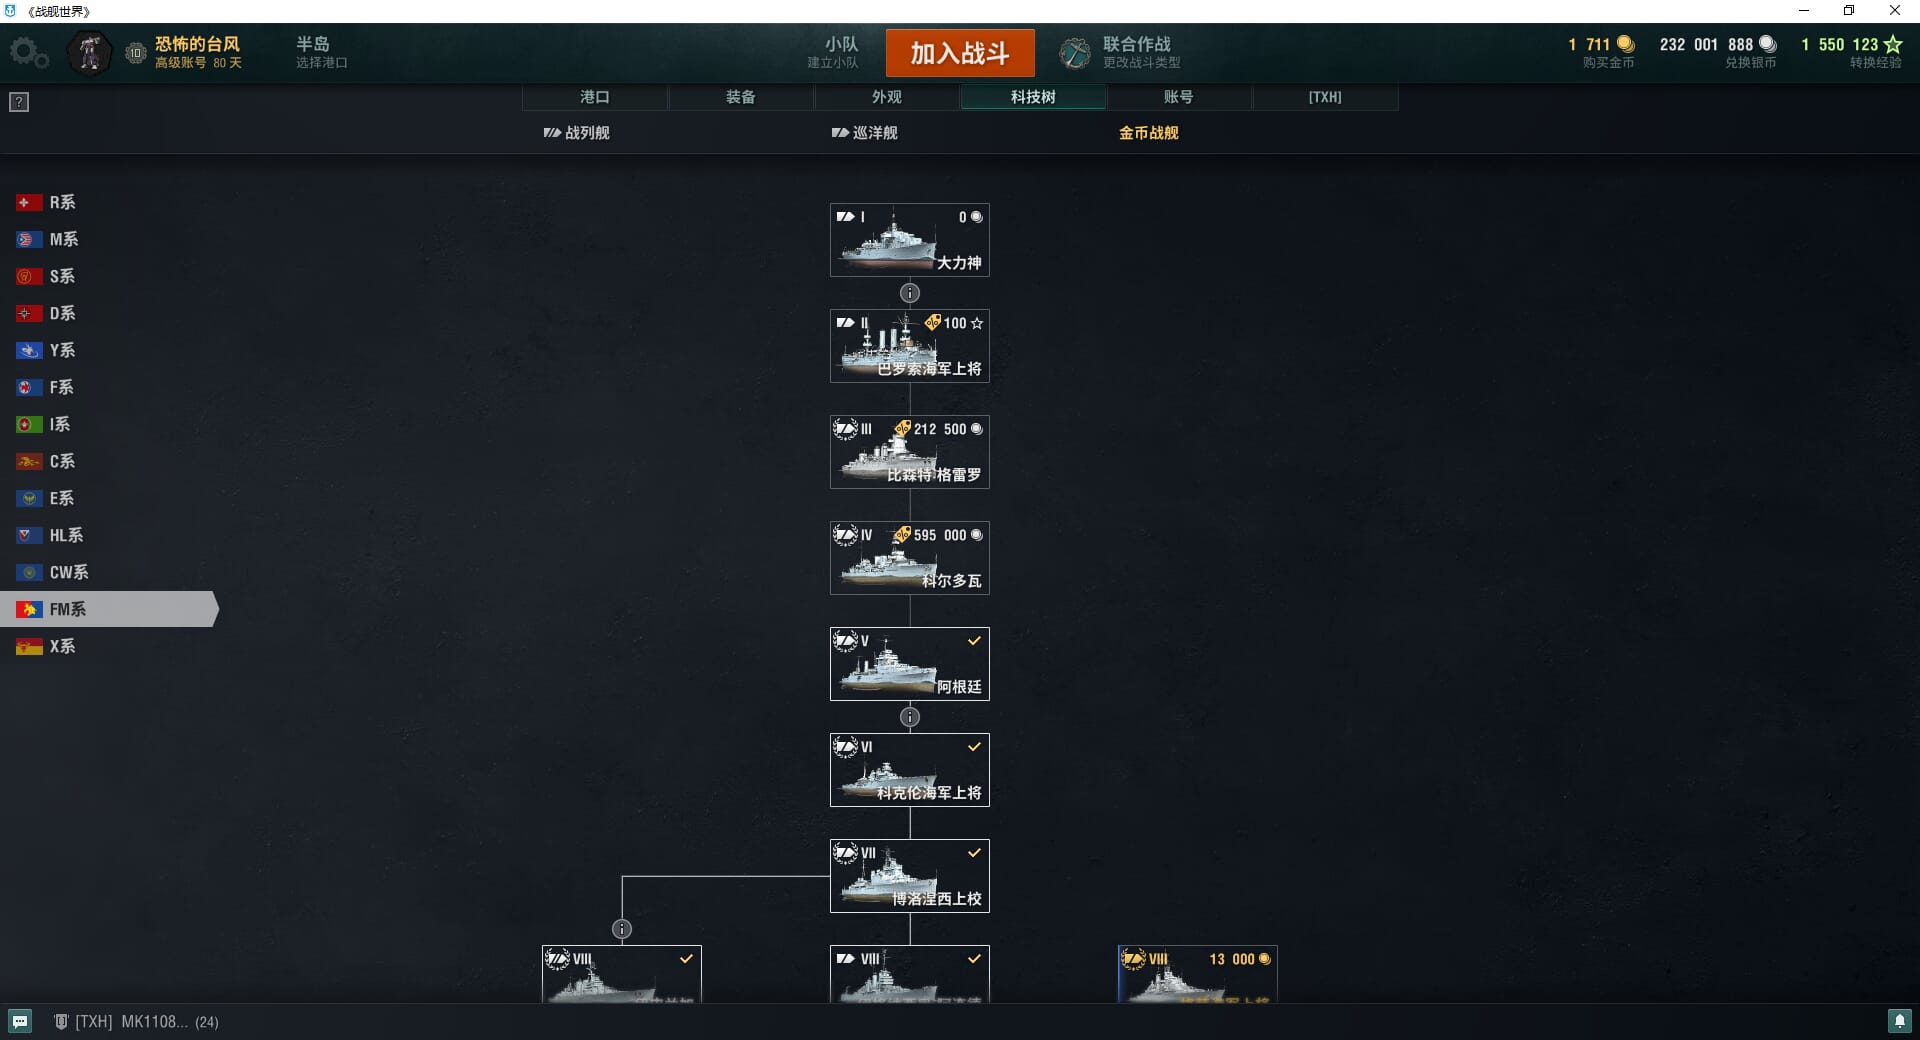Click the gold coin purchase icon

(x=1626, y=44)
